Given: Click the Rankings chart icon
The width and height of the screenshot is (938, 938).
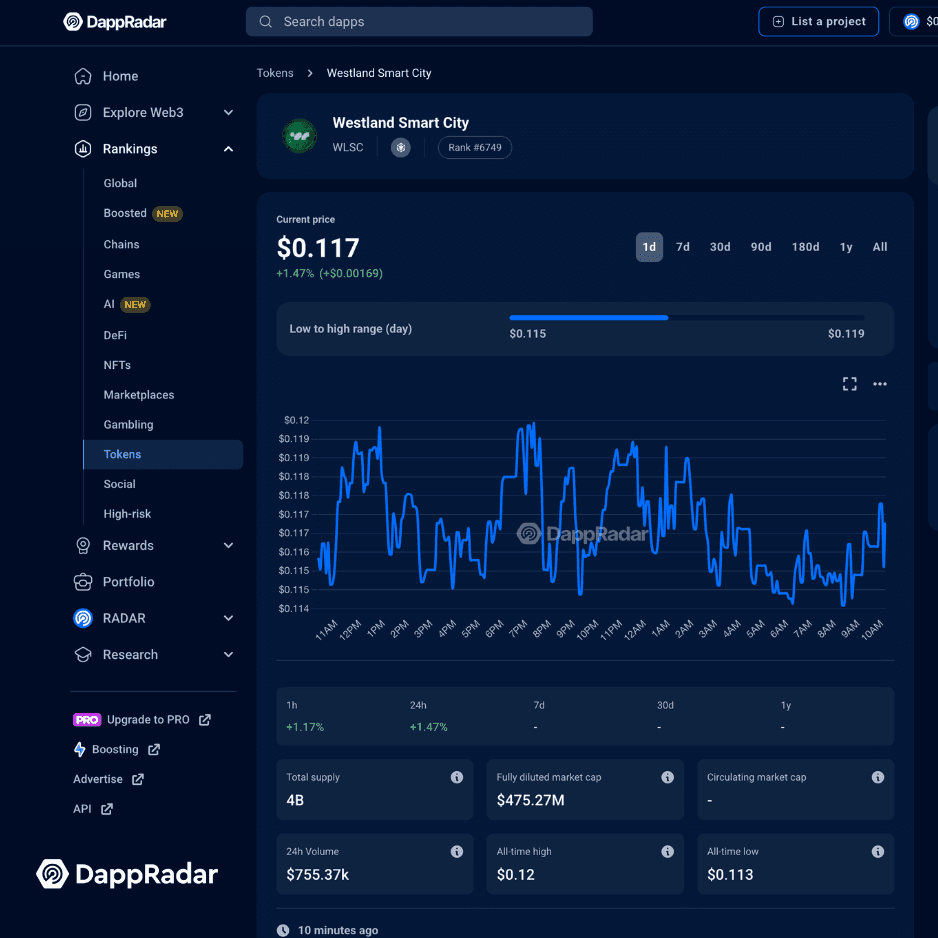Looking at the screenshot, I should (x=83, y=149).
